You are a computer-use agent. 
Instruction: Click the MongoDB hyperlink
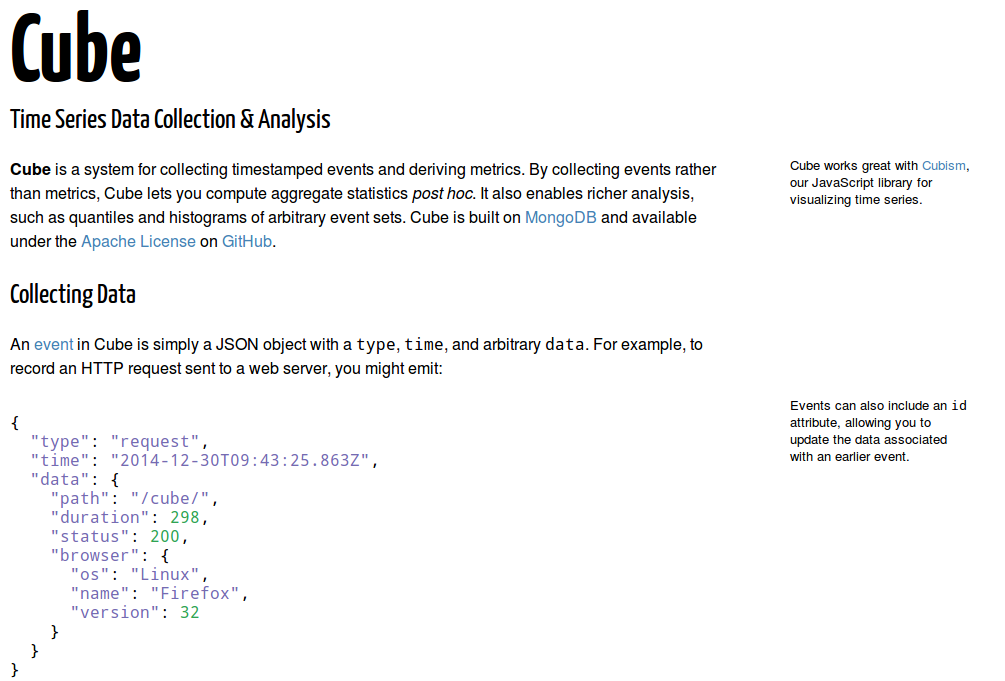[560, 217]
